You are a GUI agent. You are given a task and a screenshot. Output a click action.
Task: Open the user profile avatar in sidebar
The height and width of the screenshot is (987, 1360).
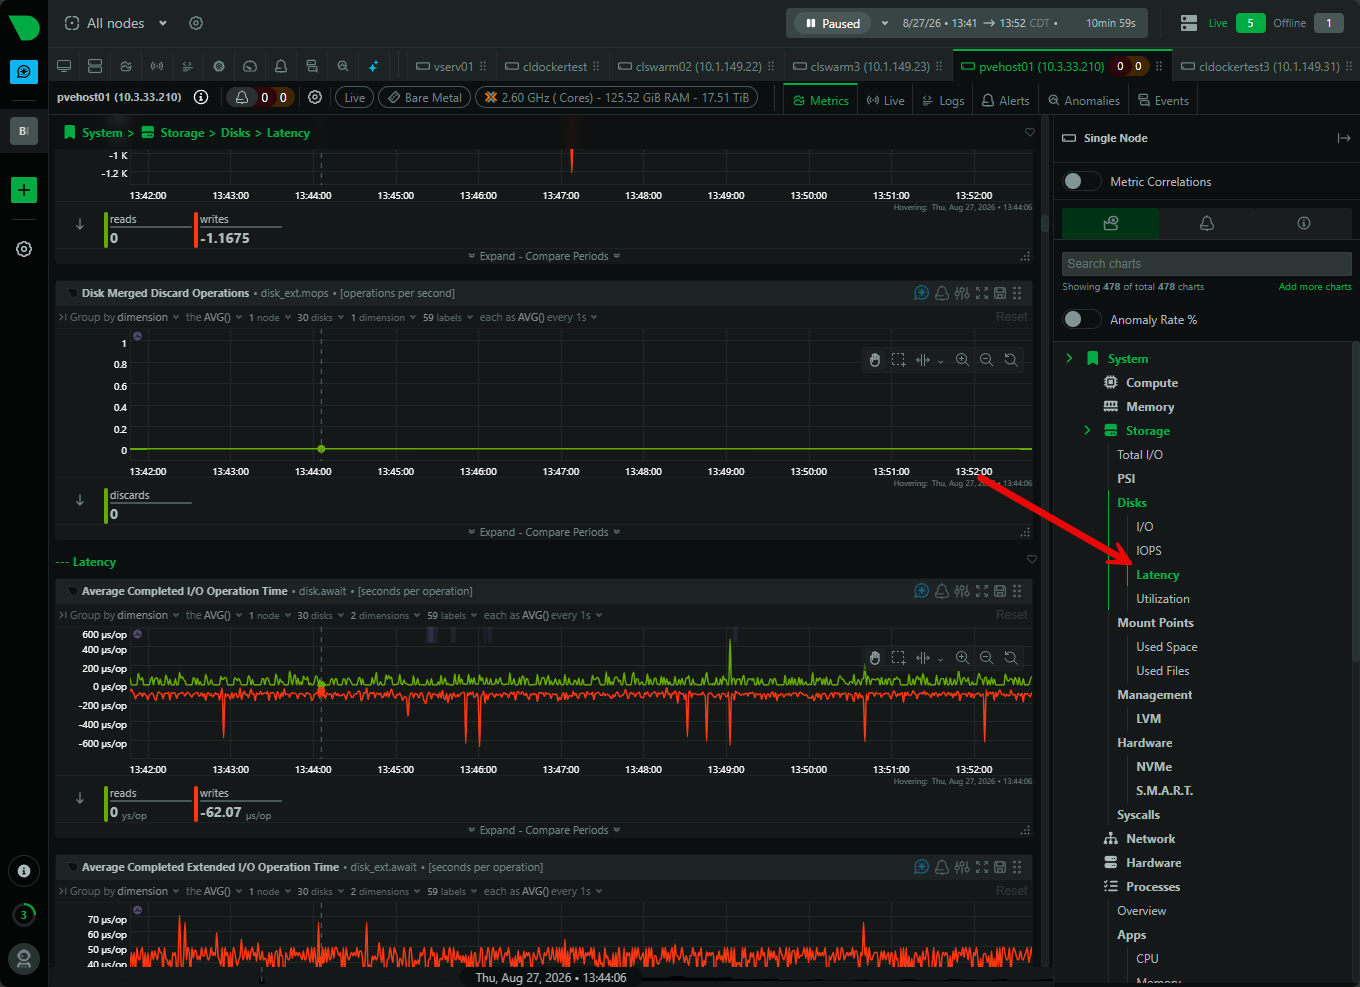[x=24, y=959]
